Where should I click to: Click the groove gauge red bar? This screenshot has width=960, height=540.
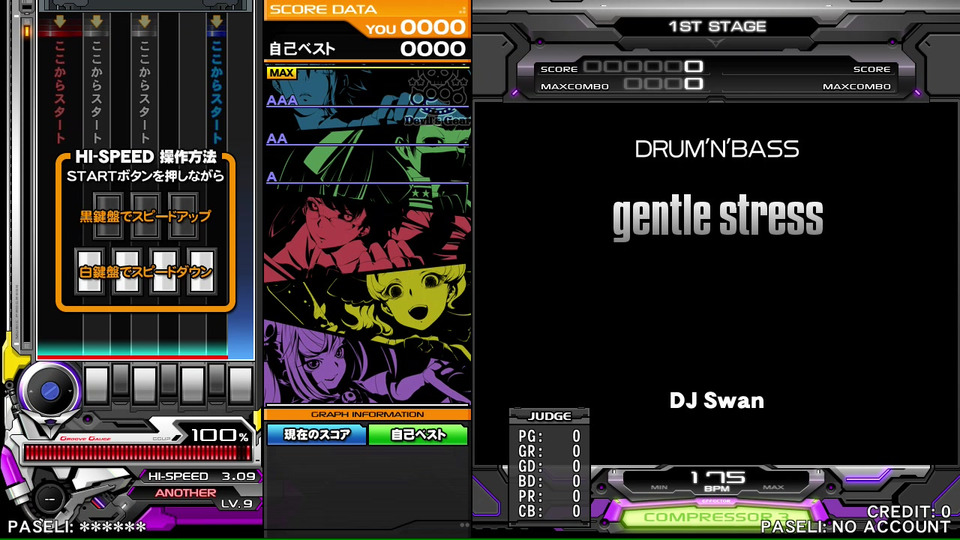point(137,452)
